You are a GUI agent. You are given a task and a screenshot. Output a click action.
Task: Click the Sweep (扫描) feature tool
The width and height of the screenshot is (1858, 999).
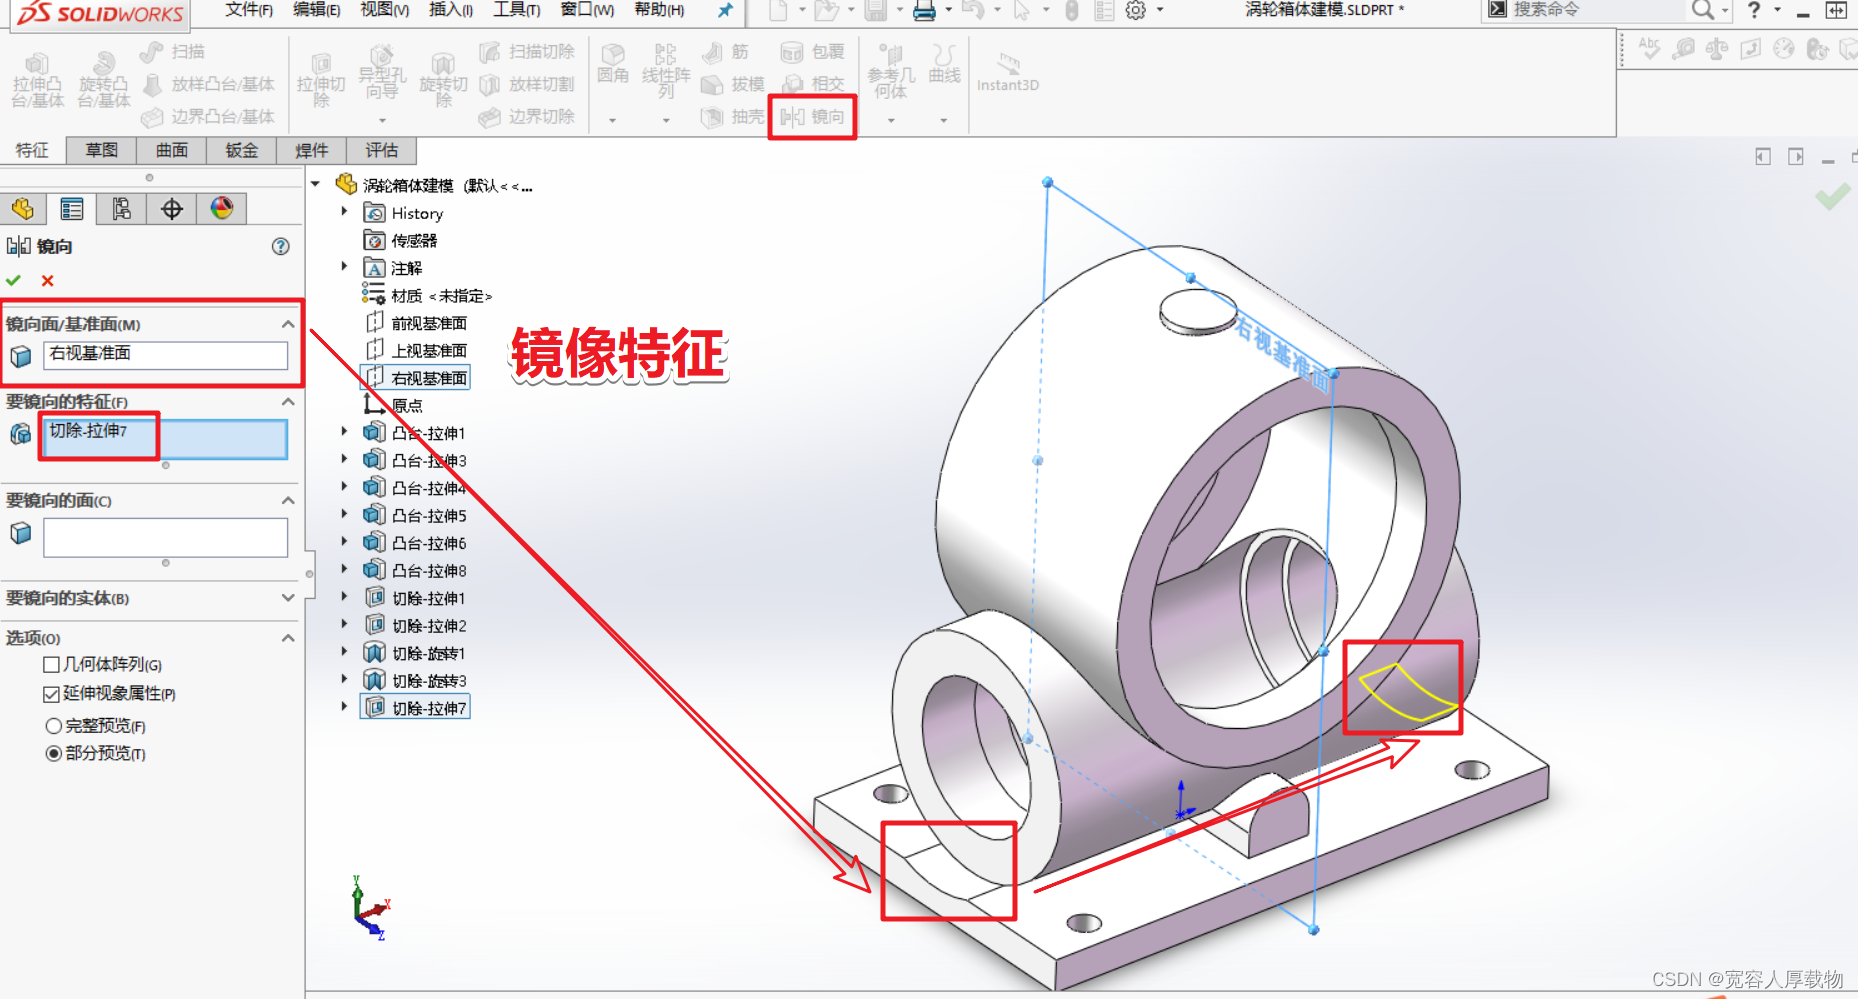[x=173, y=52]
